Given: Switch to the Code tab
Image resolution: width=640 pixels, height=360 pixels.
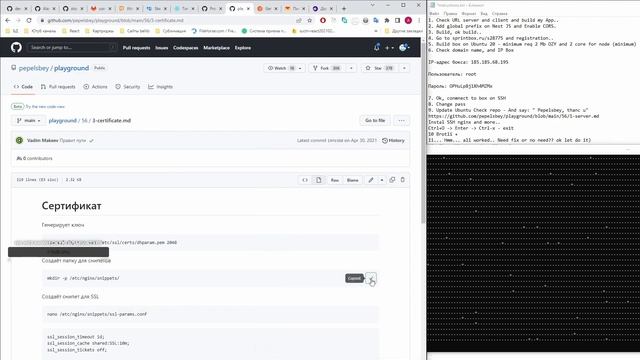Looking at the screenshot, I should 23,87.
